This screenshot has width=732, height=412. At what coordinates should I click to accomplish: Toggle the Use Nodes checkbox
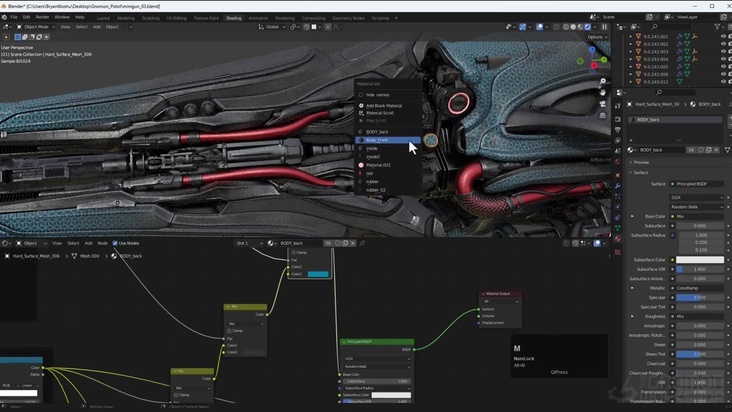pyautogui.click(x=115, y=243)
